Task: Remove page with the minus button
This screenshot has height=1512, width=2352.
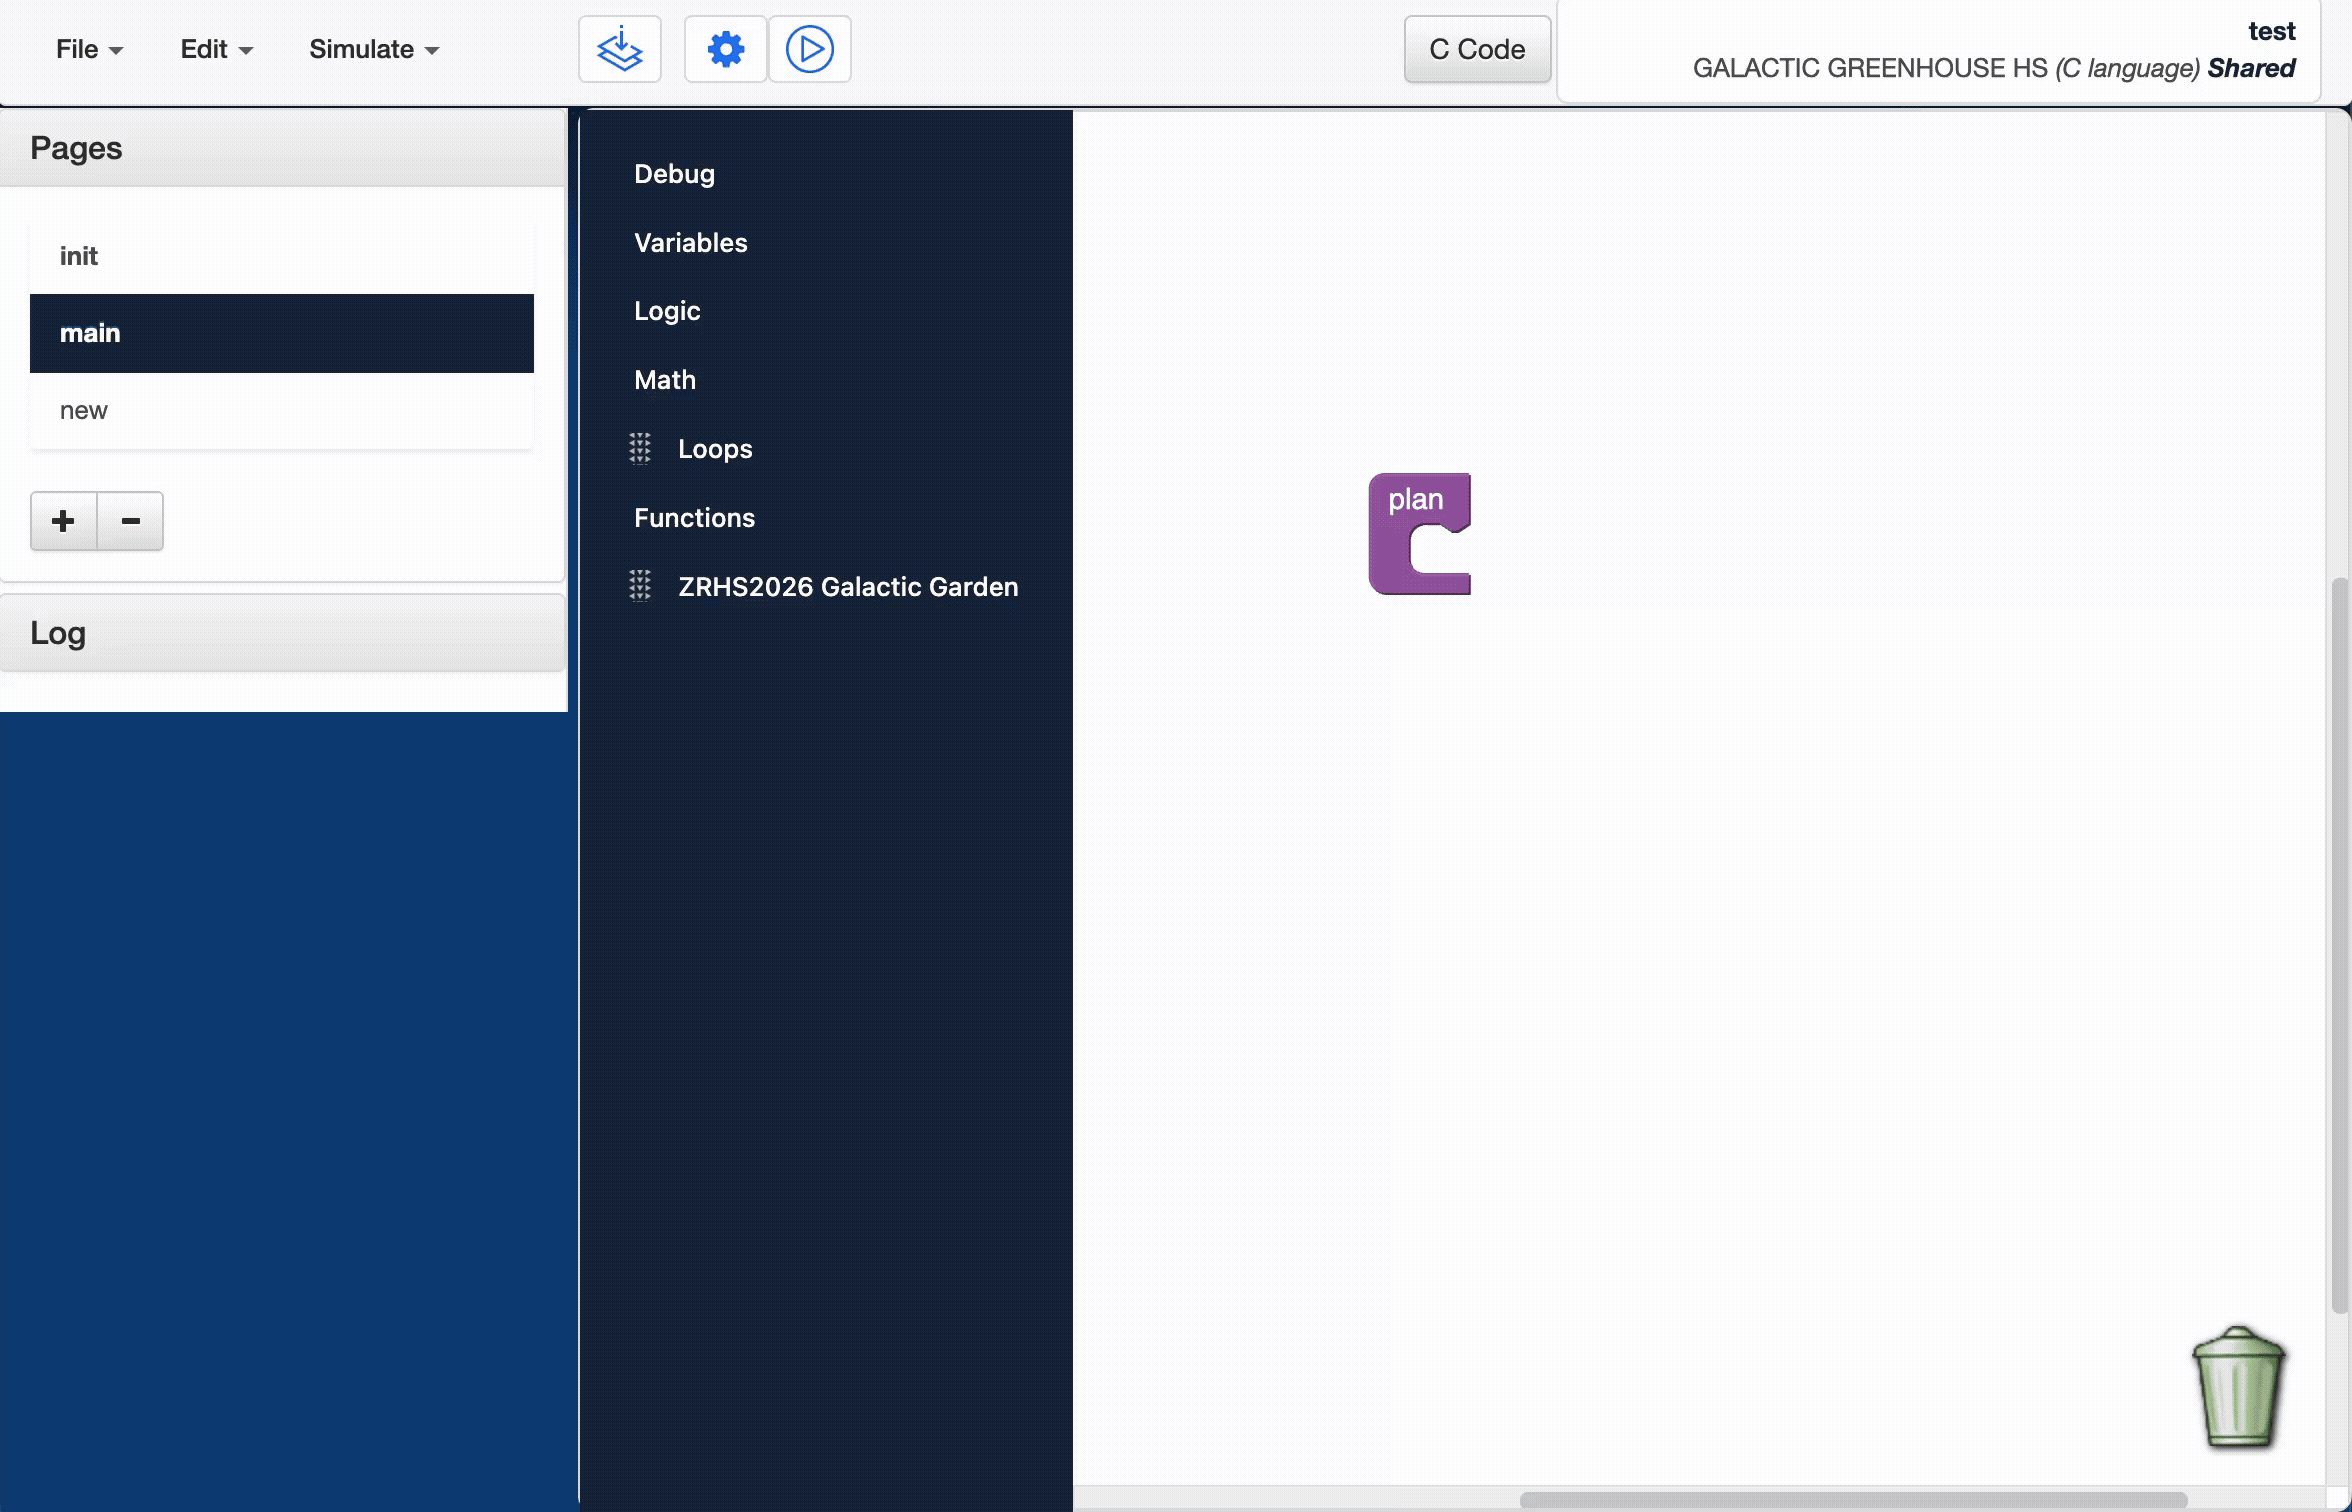Action: point(130,520)
